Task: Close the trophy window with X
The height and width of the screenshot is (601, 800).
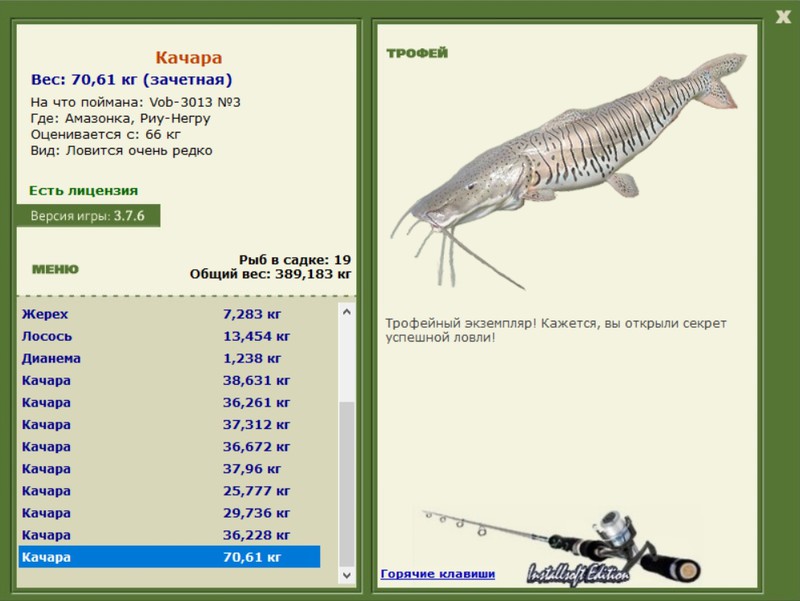Action: pos(783,17)
